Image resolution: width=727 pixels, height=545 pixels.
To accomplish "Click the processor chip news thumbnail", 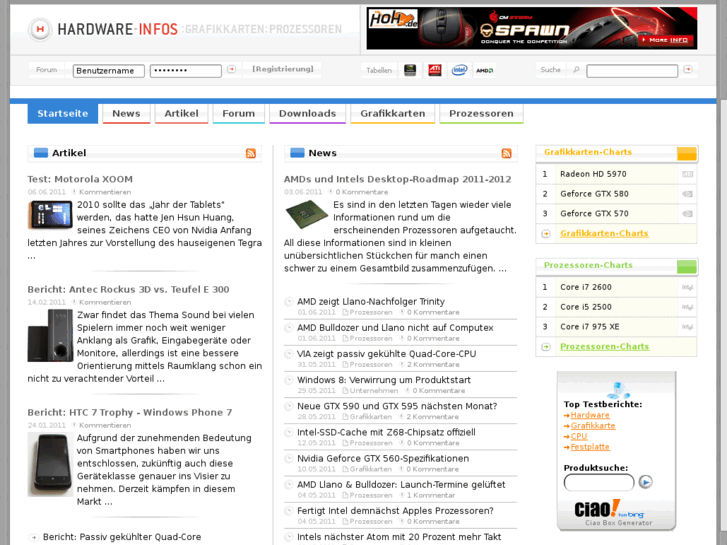I will [x=306, y=214].
